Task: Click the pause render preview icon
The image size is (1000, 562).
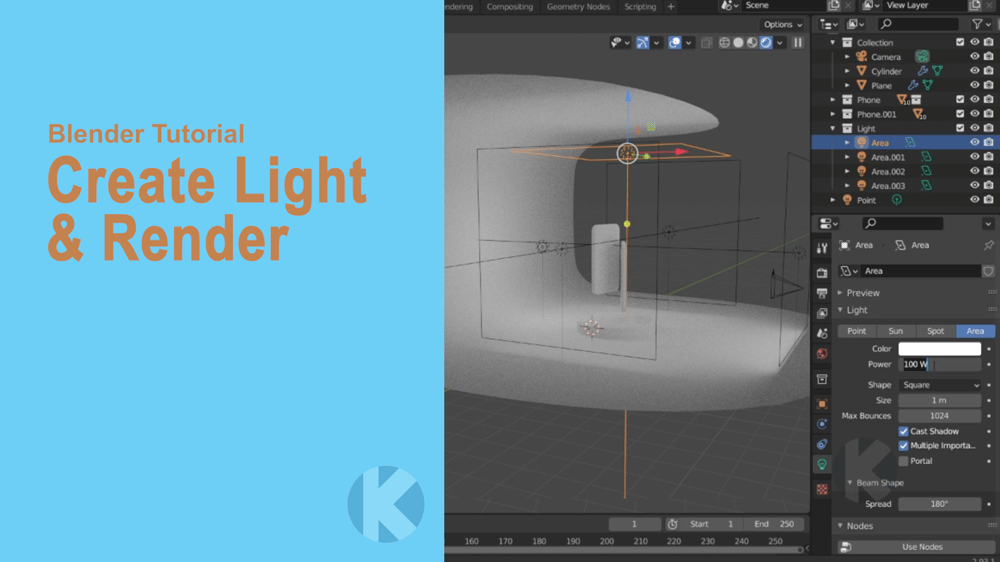Action: (x=798, y=43)
